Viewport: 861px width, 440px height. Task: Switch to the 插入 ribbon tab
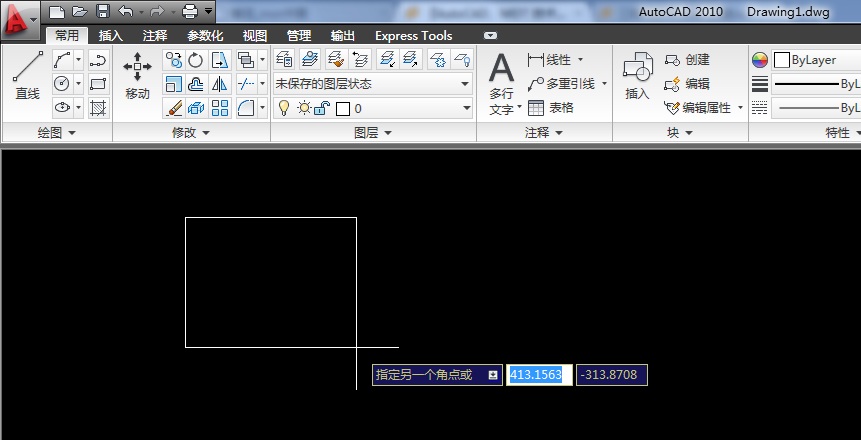pos(110,36)
